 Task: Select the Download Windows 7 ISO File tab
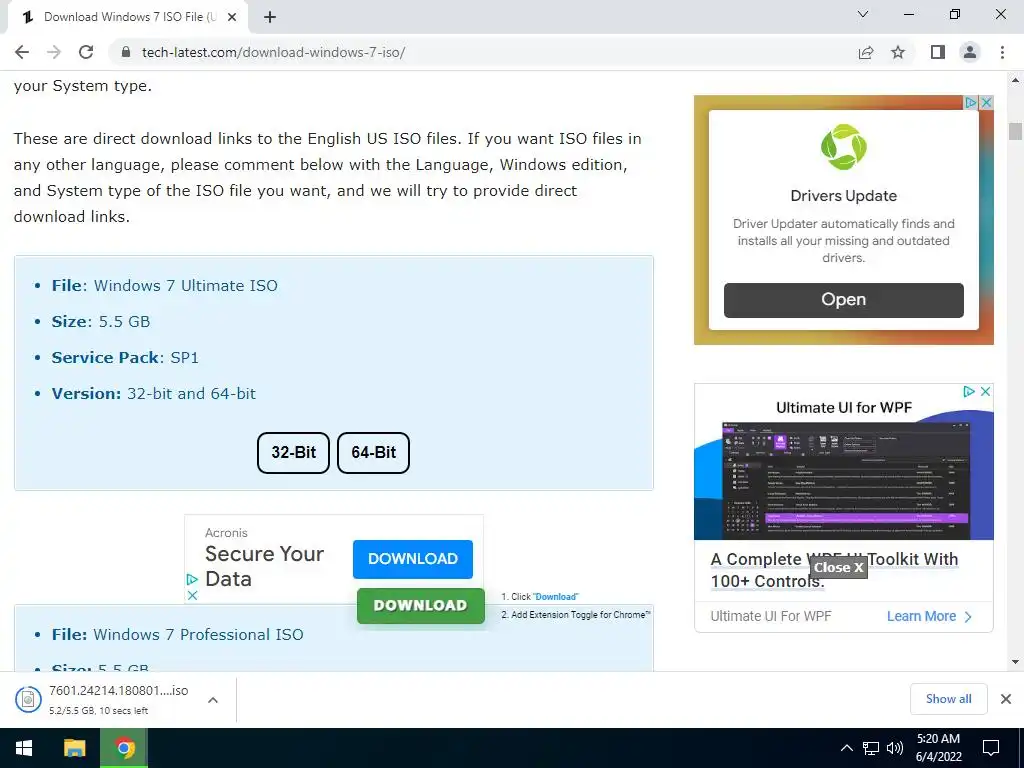tap(127, 17)
